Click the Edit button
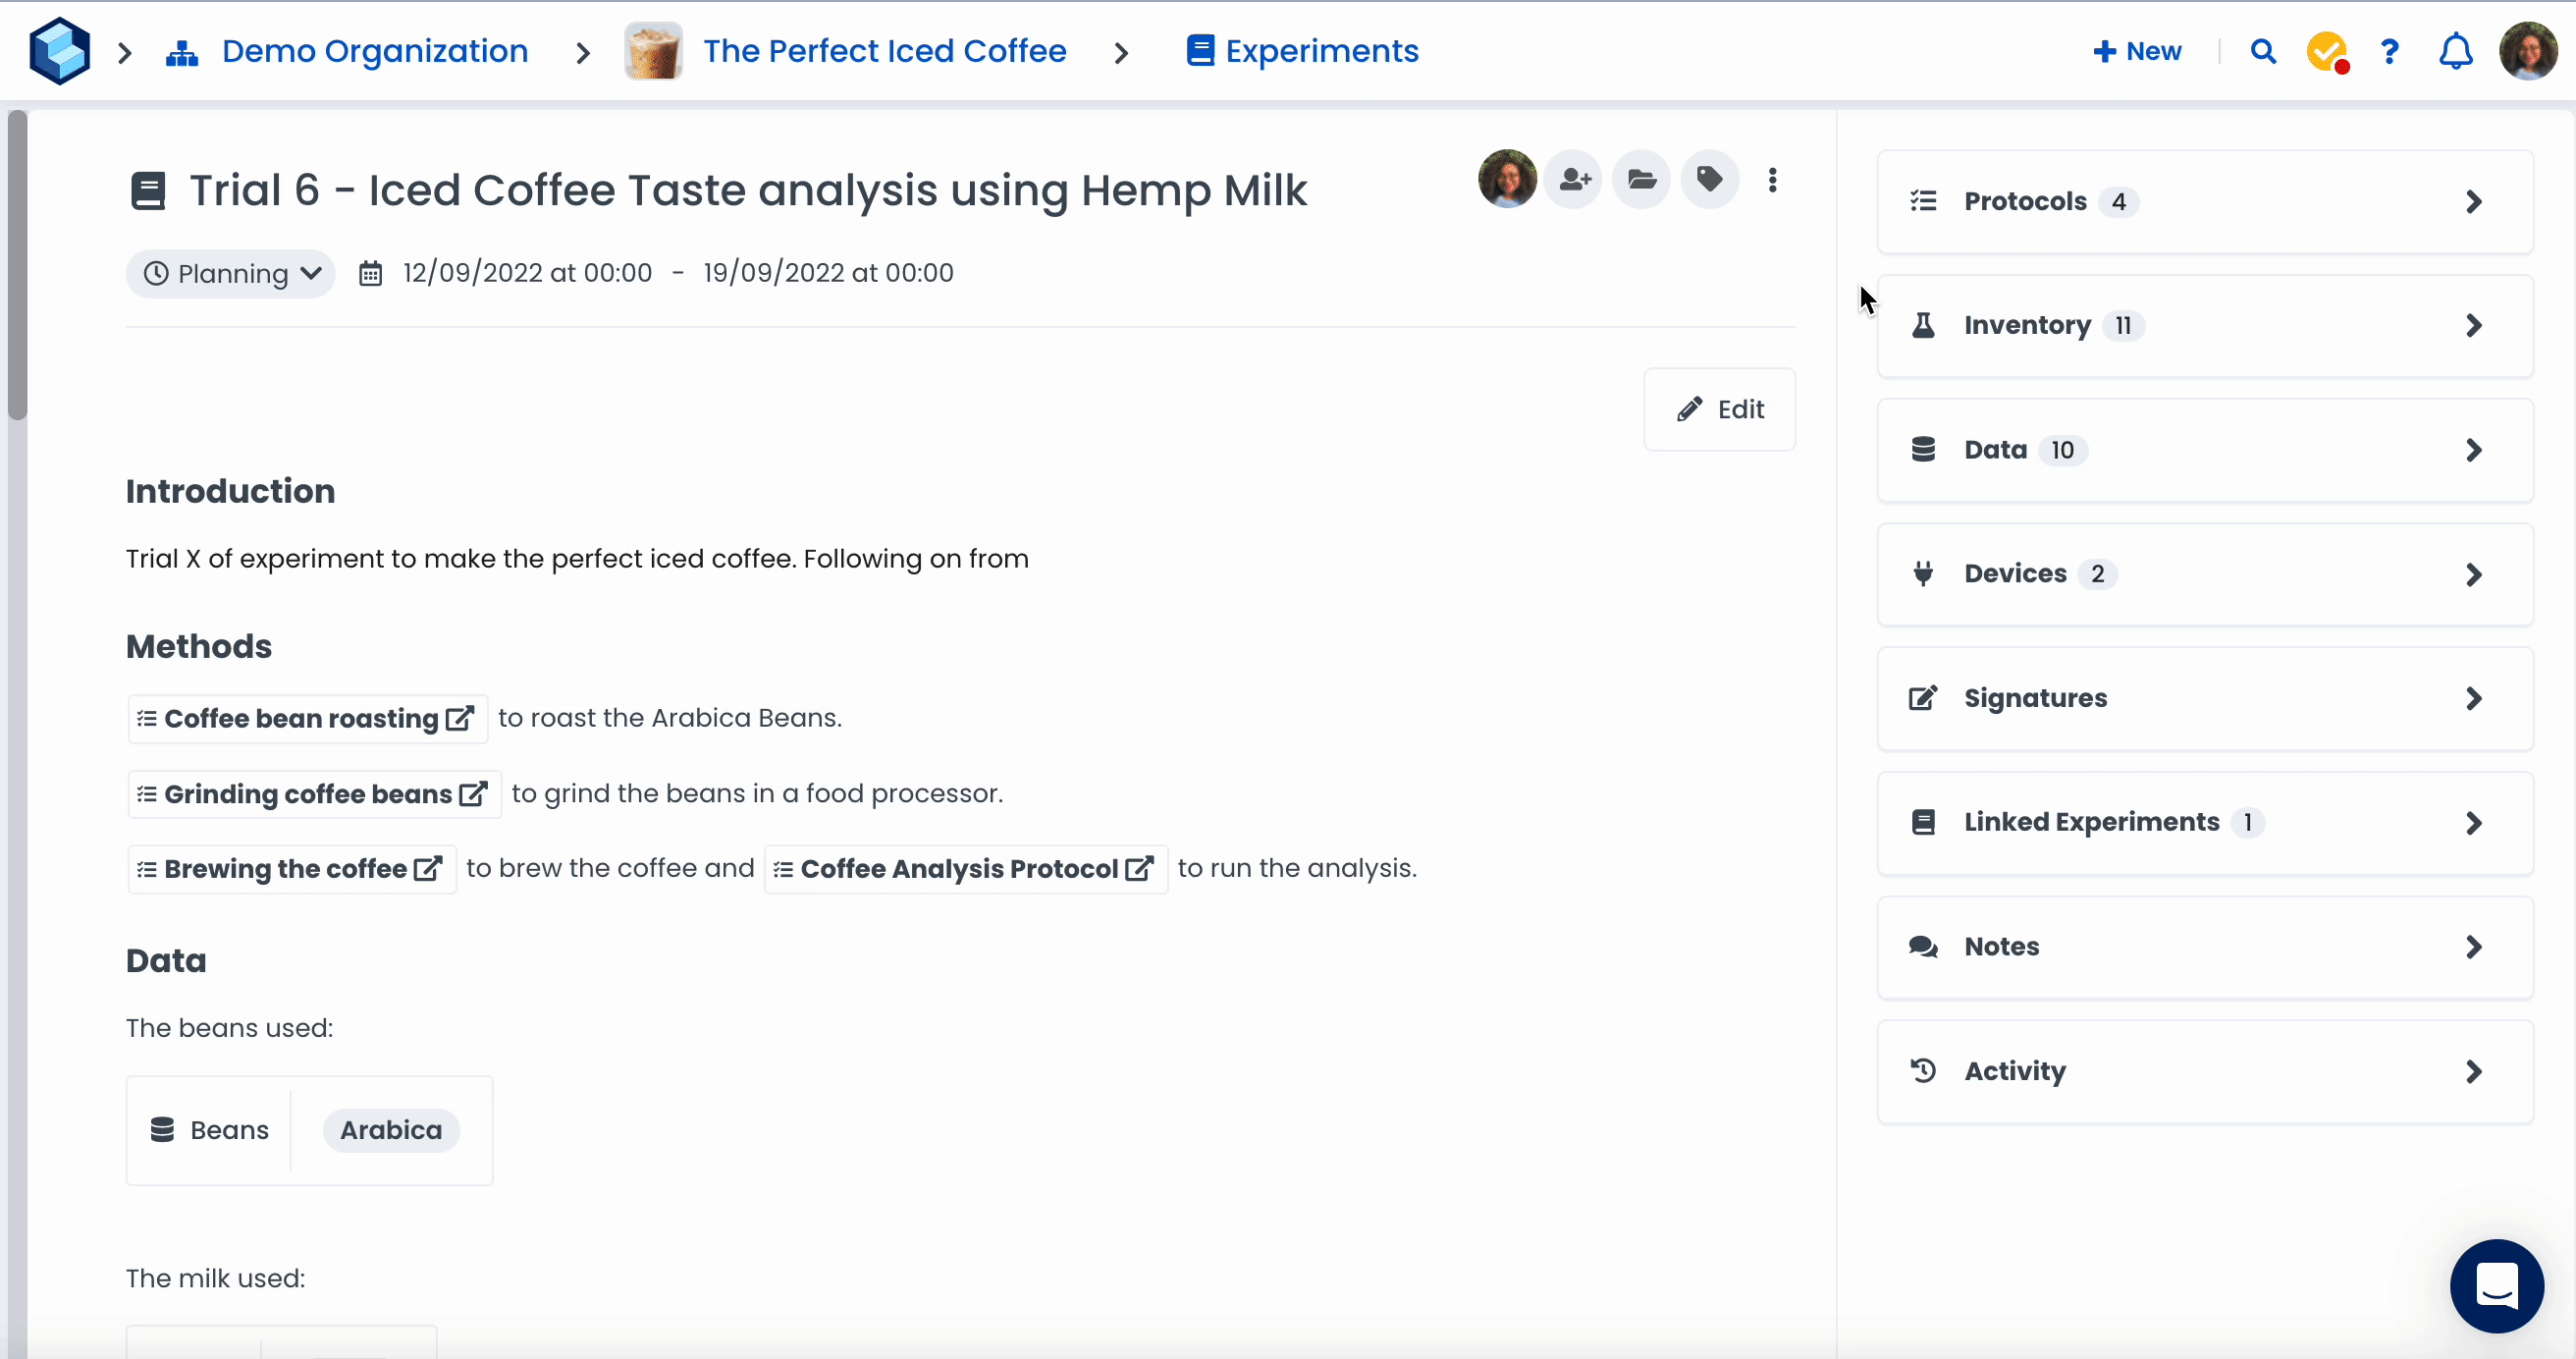This screenshot has height=1359, width=2576. 1719,409
